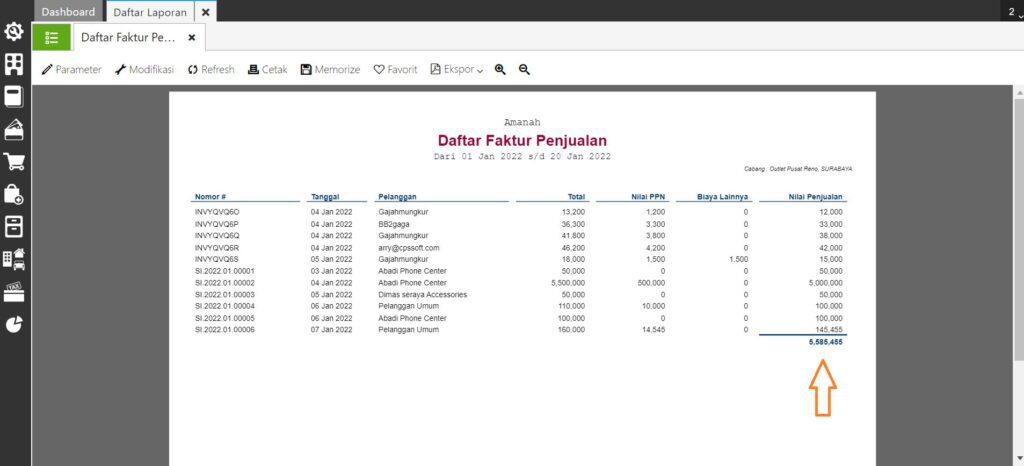The height and width of the screenshot is (466, 1024).
Task: Open the settings gear in sidebar
Action: (x=14, y=32)
